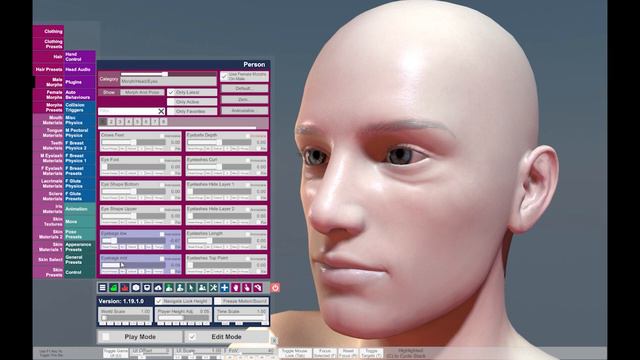This screenshot has width=640, height=360.
Task: Open the Plugins tab
Action: [80, 82]
